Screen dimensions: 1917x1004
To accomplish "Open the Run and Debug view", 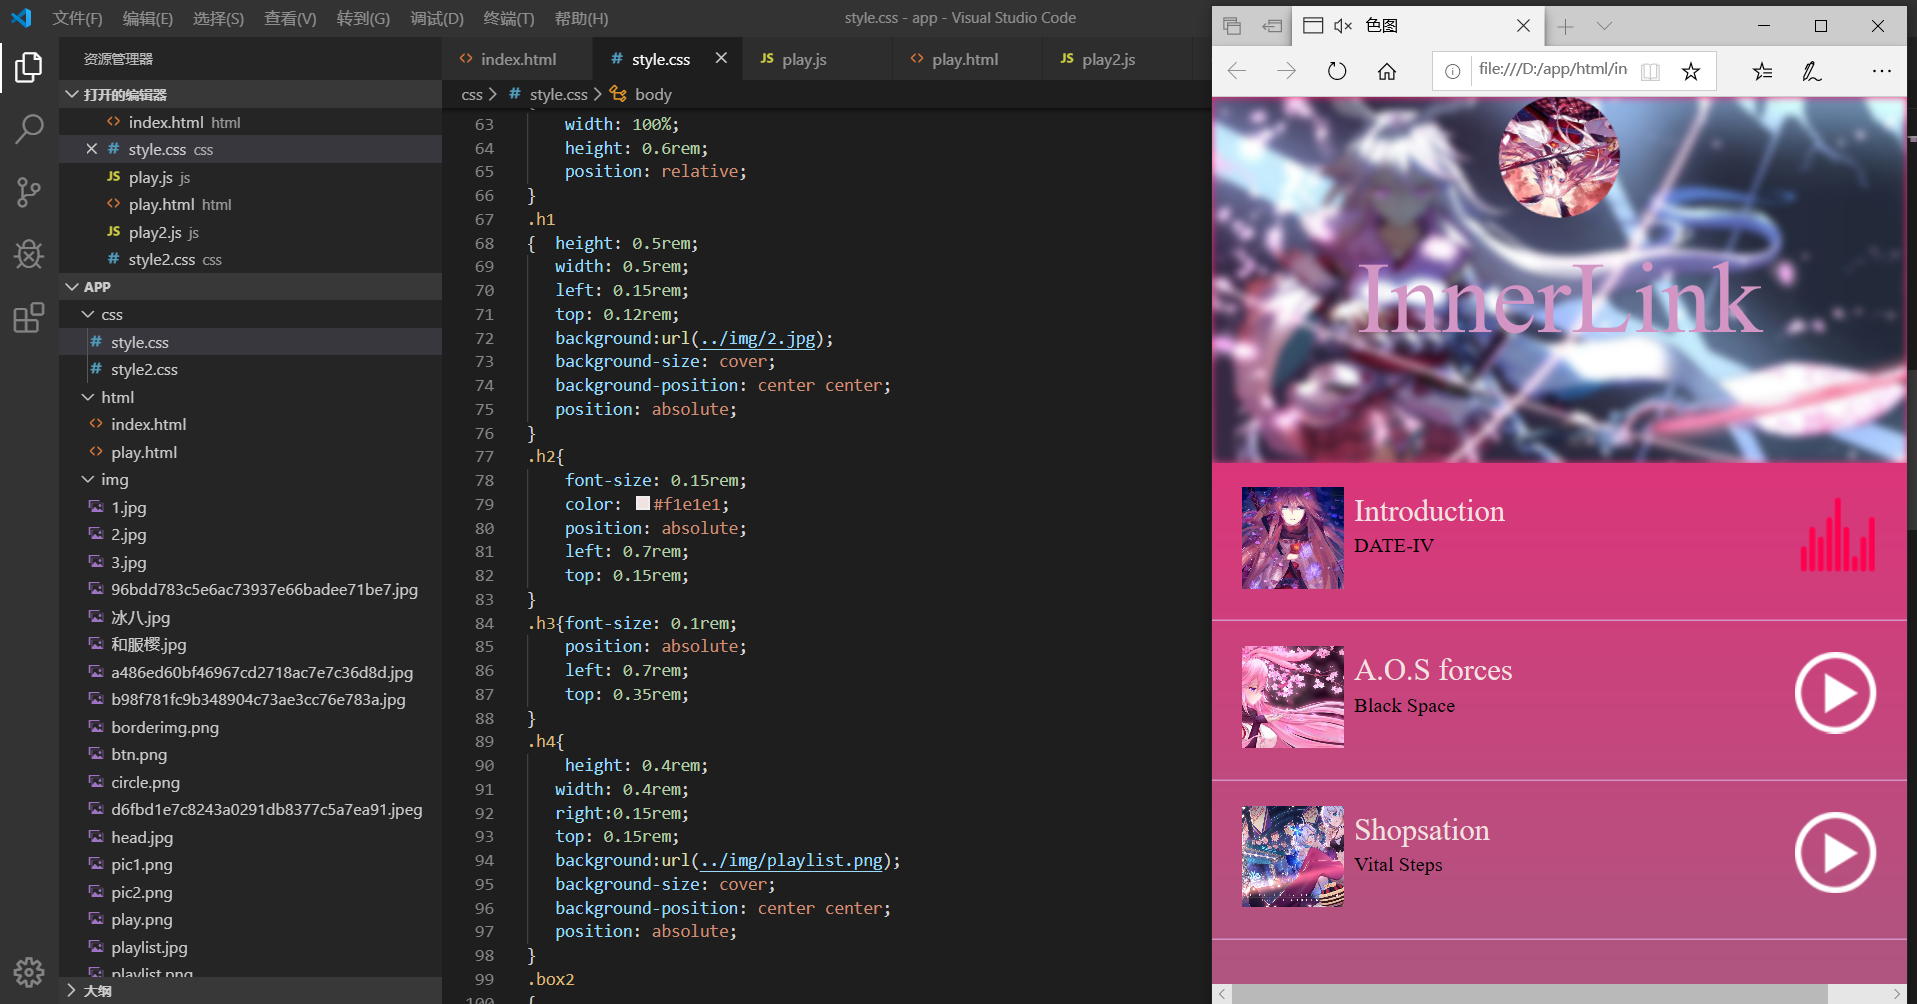I will [x=29, y=254].
